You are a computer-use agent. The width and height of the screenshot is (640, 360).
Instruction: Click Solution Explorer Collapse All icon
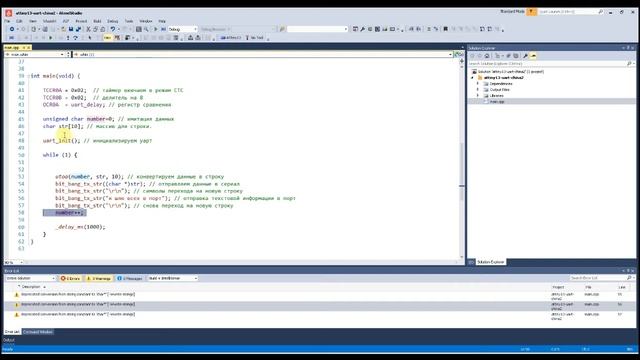click(509, 56)
